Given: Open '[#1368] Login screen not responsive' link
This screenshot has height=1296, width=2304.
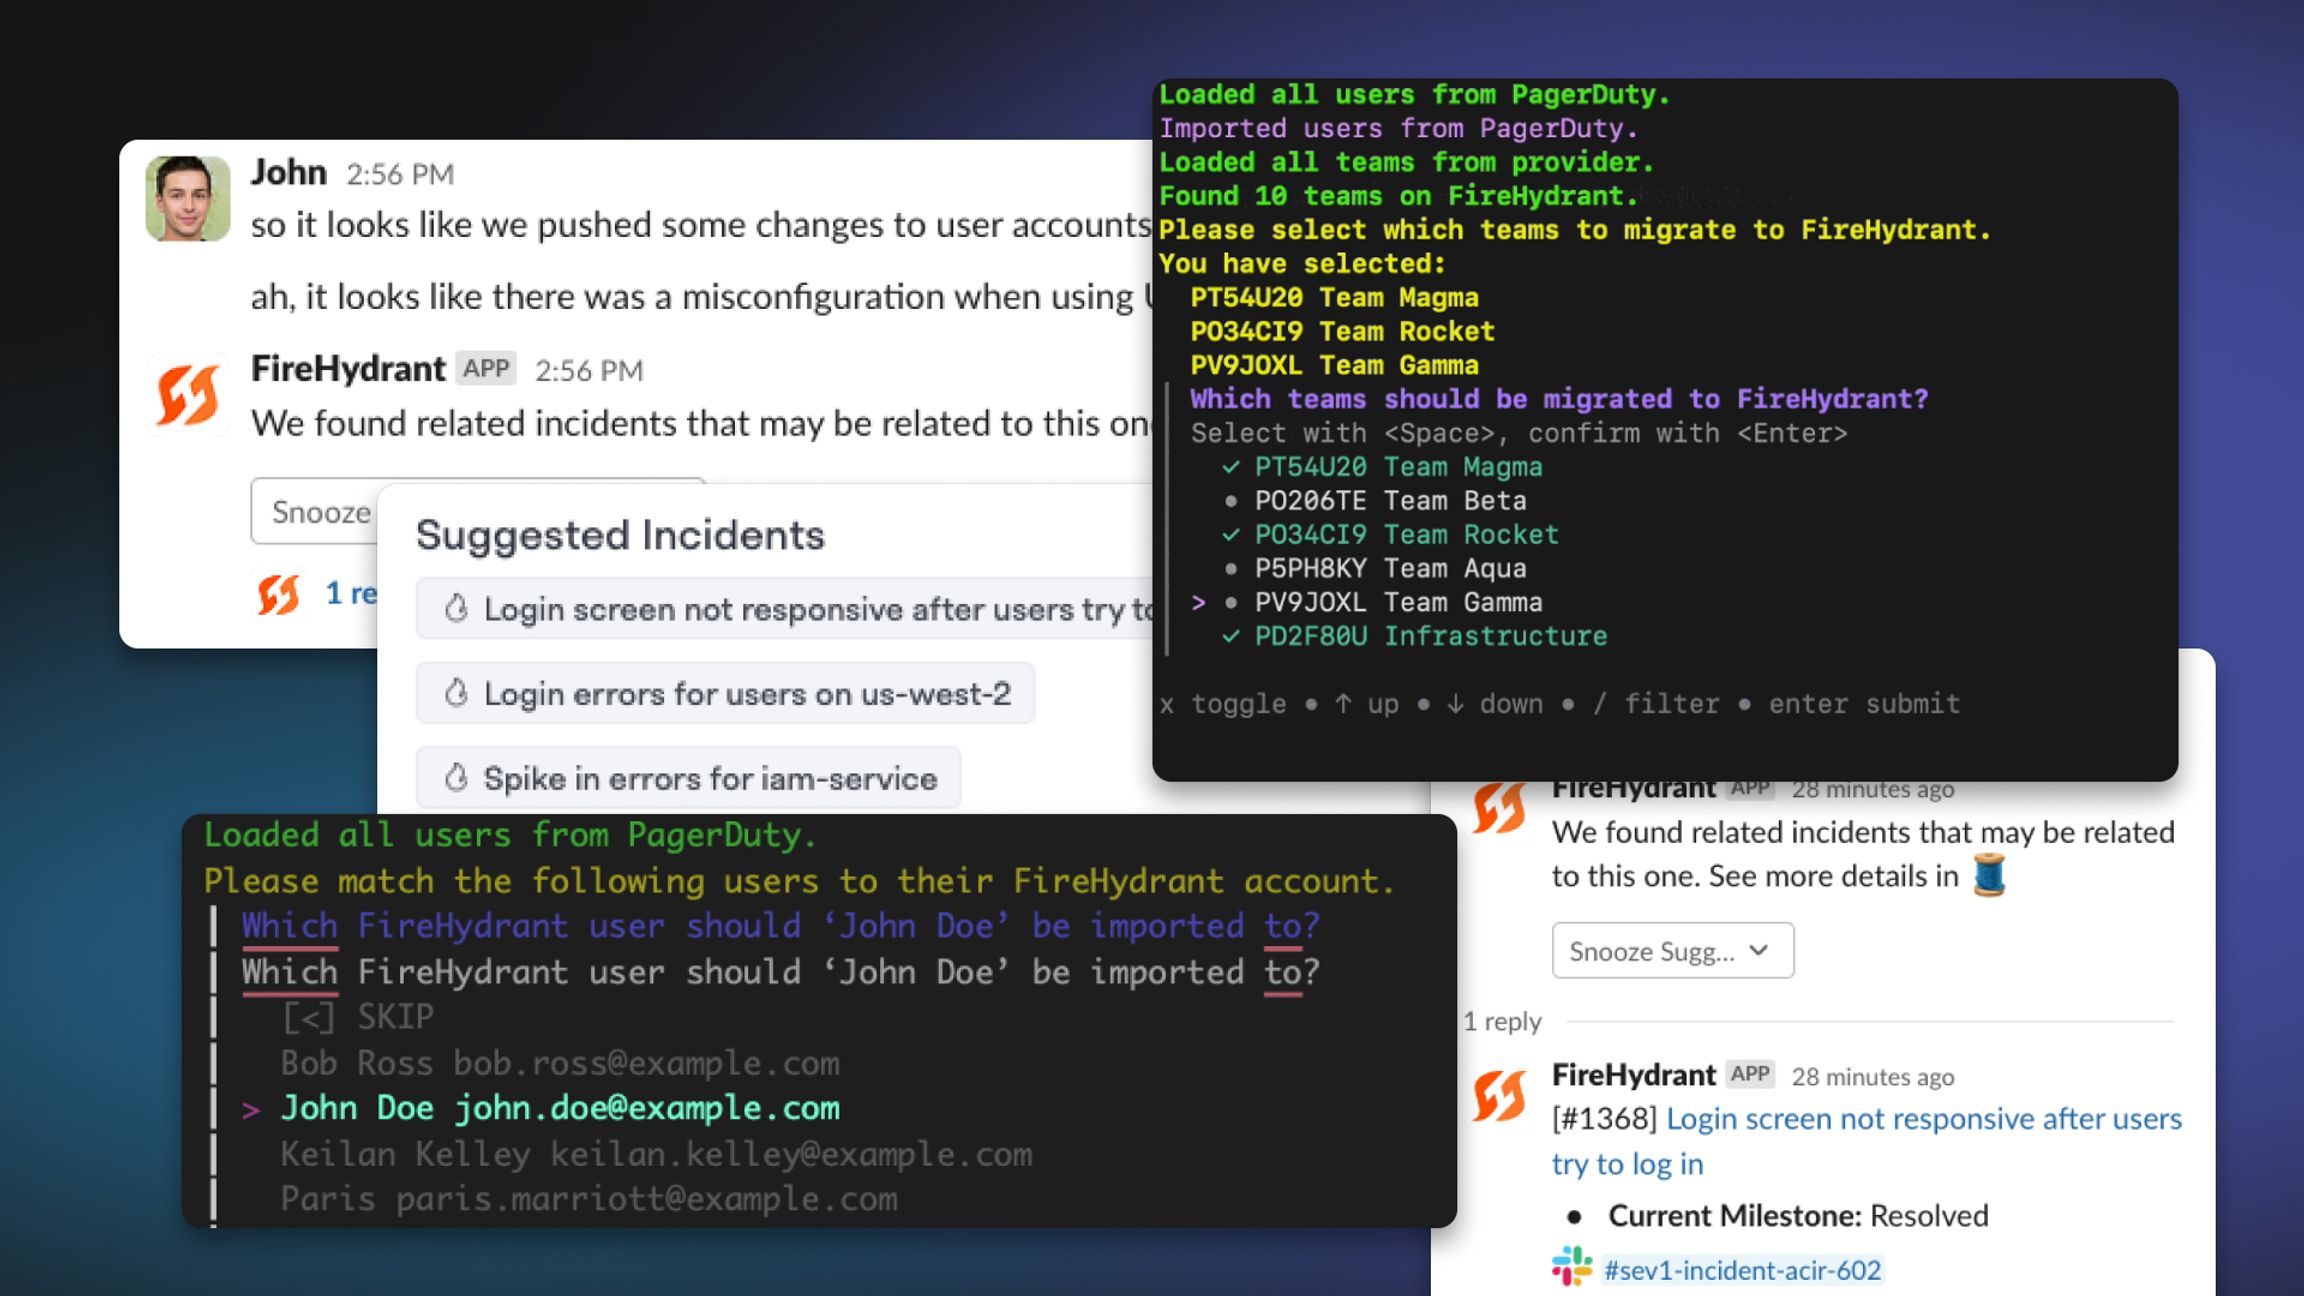Looking at the screenshot, I should coord(1866,1141).
